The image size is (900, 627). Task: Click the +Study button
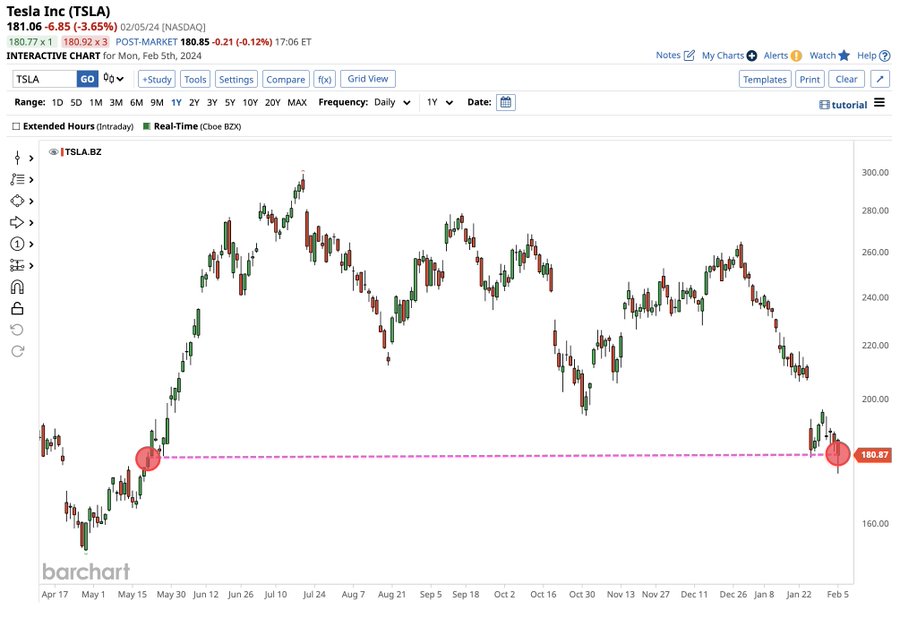click(x=157, y=79)
